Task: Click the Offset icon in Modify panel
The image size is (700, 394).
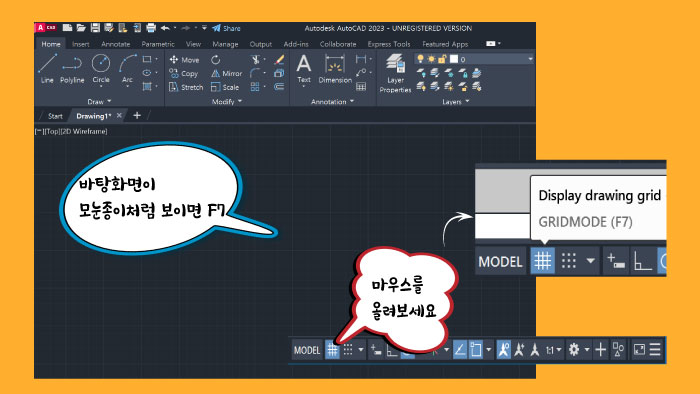Action: coord(279,87)
